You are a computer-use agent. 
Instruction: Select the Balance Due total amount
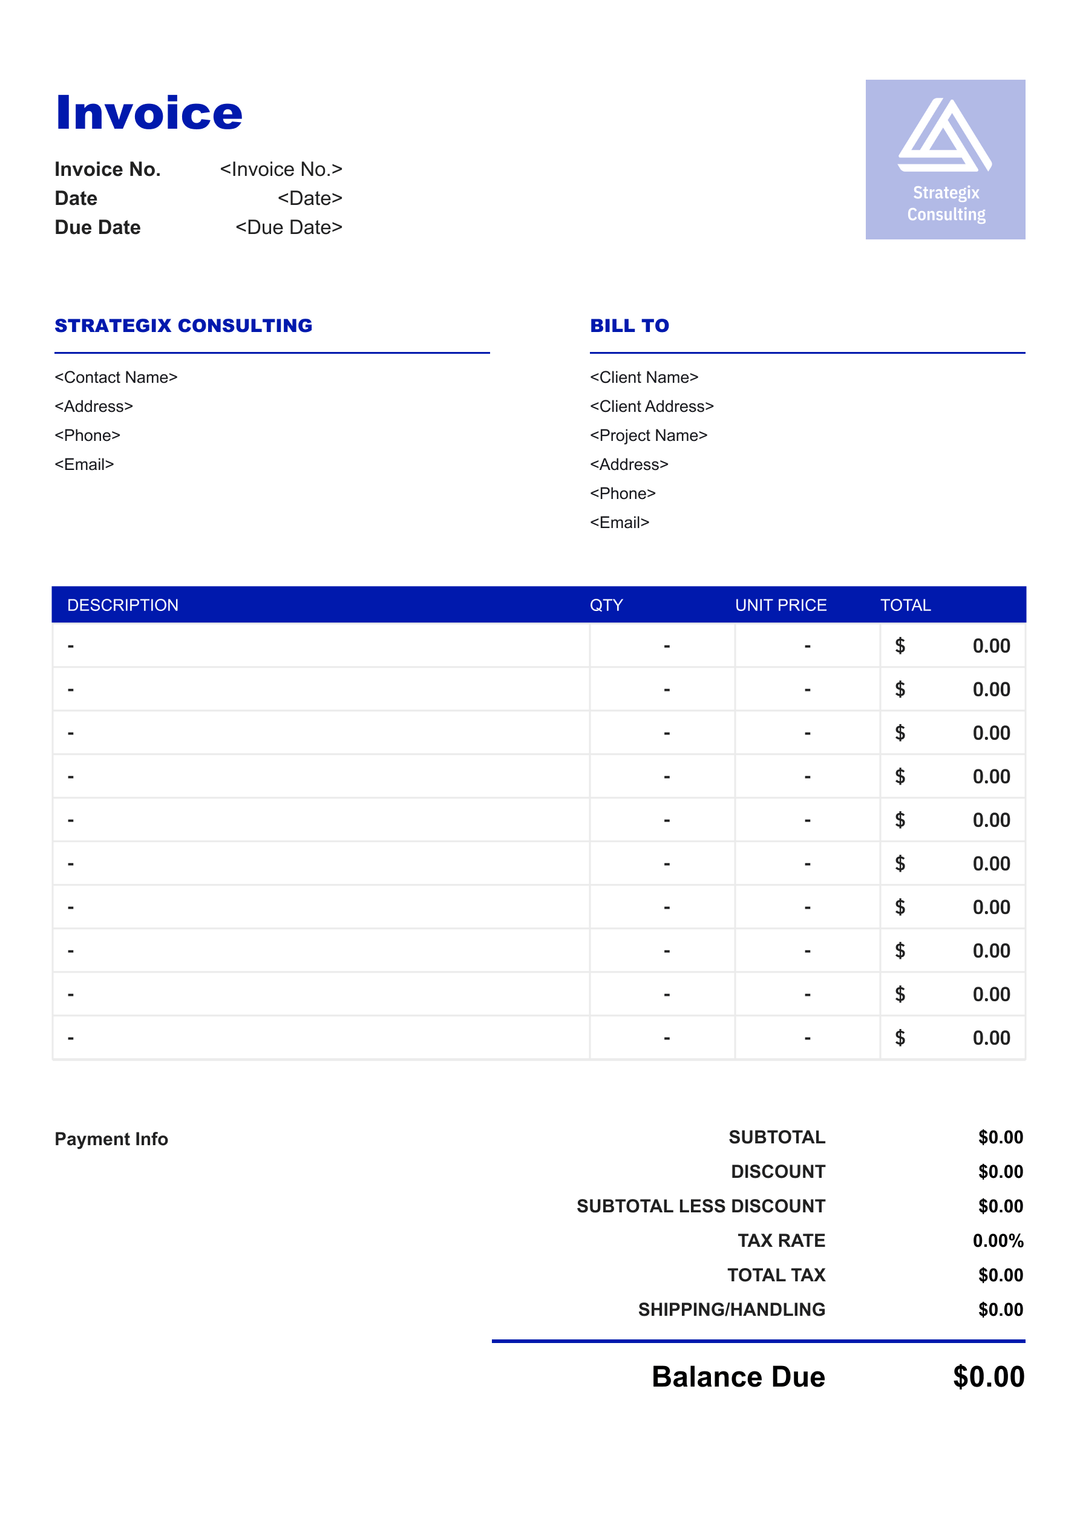pyautogui.click(x=988, y=1378)
